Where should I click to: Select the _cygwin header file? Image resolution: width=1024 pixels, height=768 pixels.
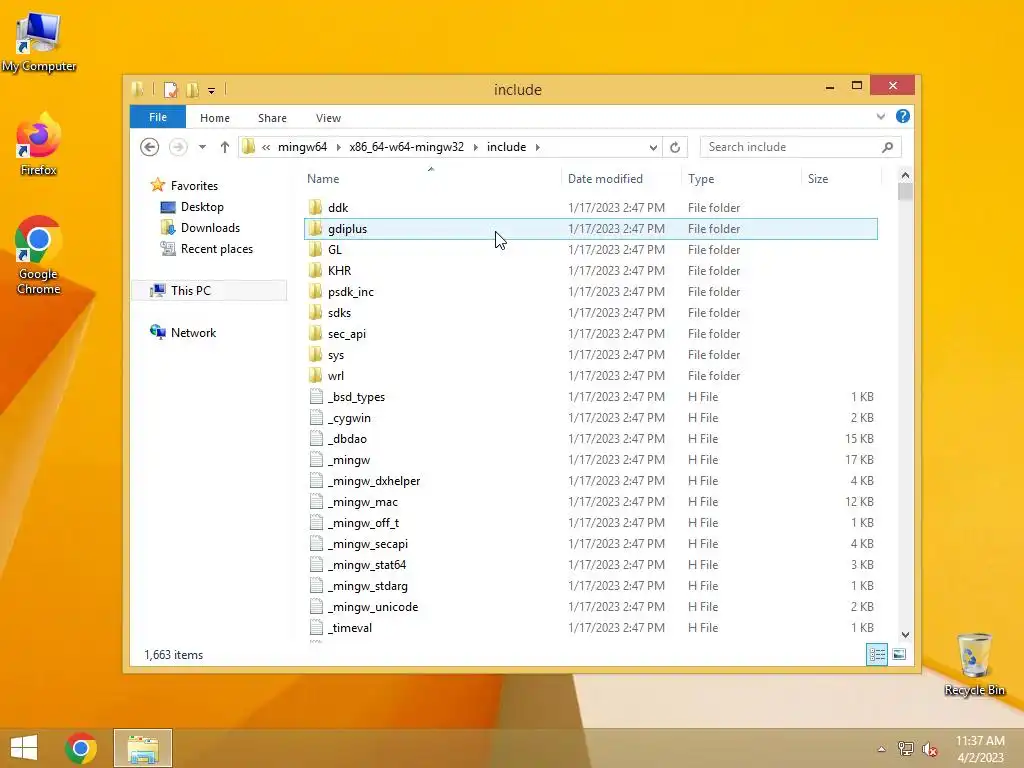590,417
